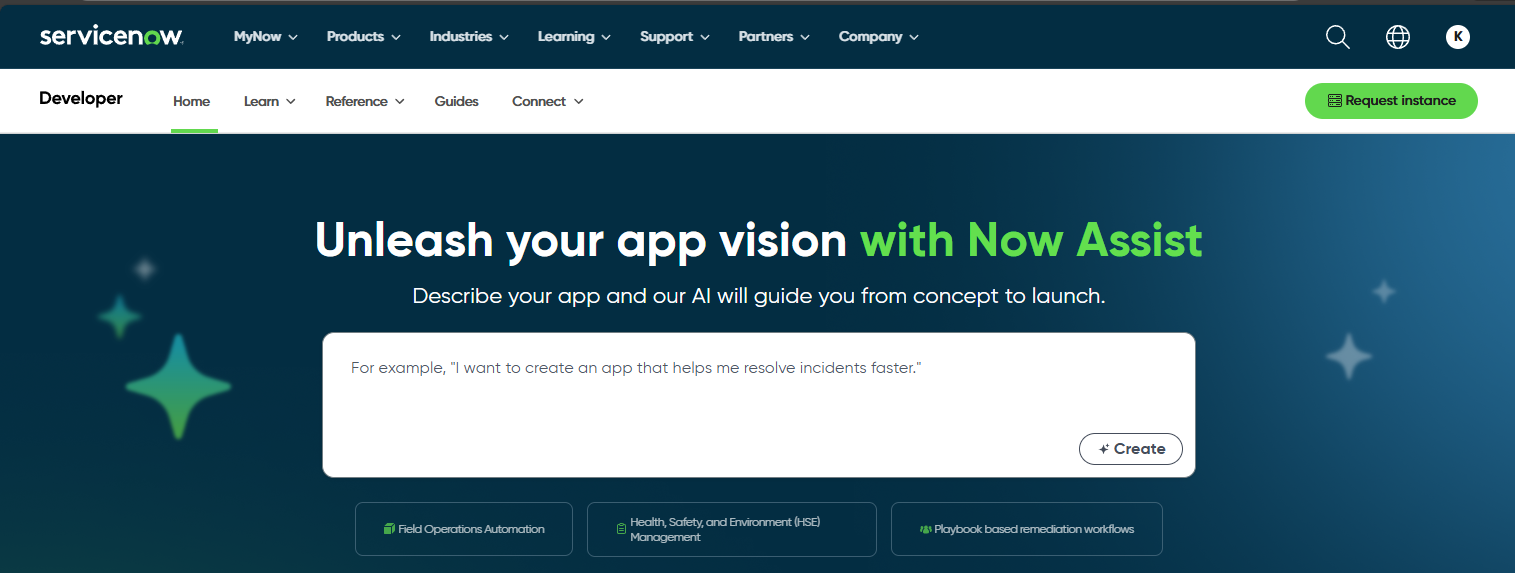Open the Connect menu in Developer nav
The width and height of the screenshot is (1515, 573).
tap(548, 101)
